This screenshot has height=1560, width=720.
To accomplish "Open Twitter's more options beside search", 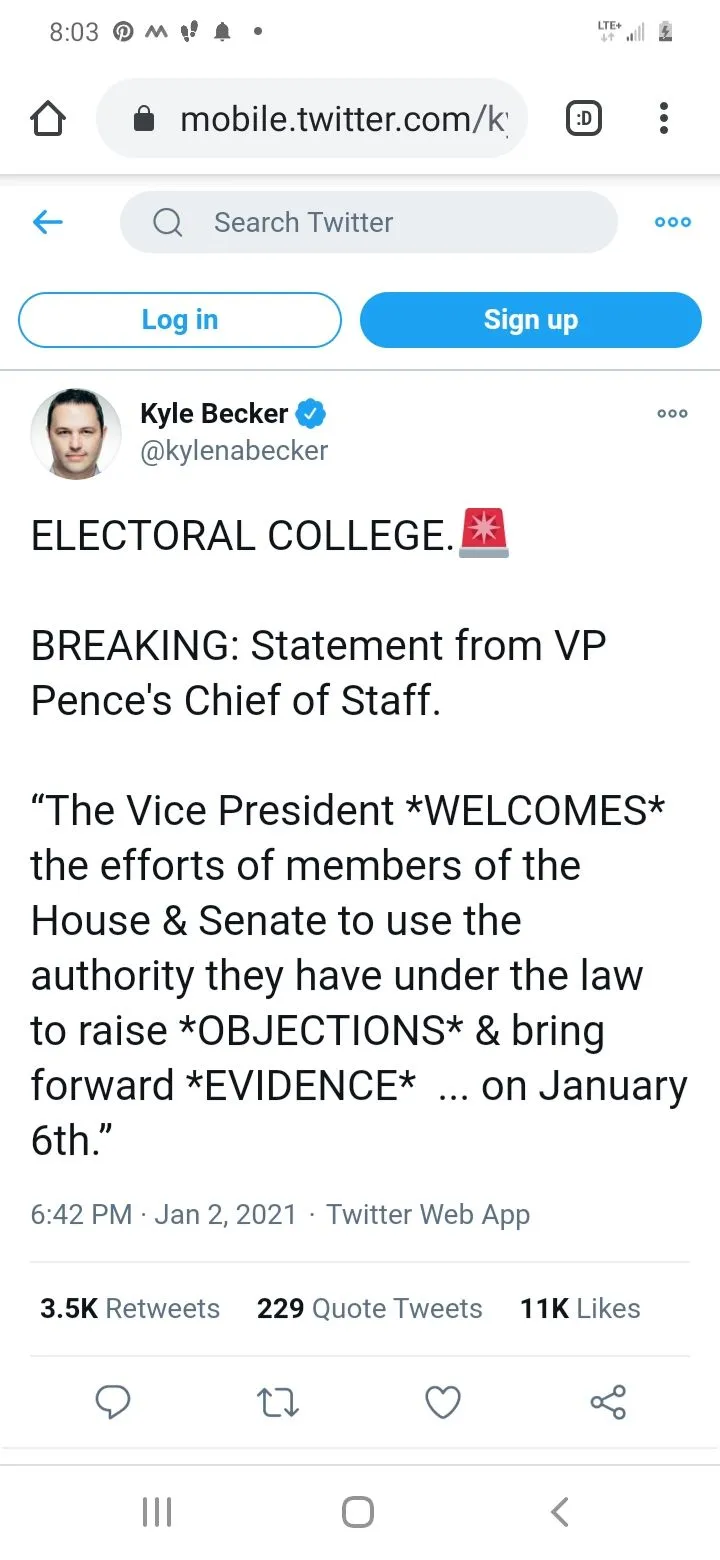I will point(672,222).
